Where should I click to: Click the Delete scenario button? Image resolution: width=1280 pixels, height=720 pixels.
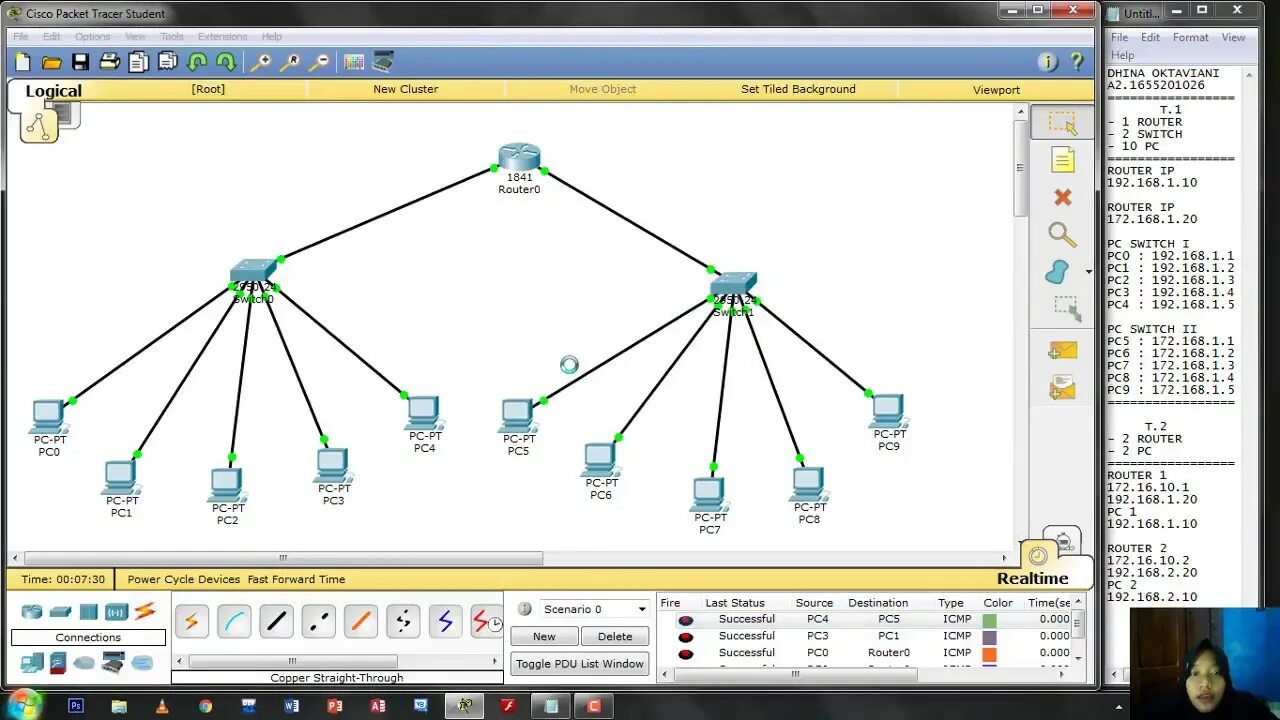615,636
